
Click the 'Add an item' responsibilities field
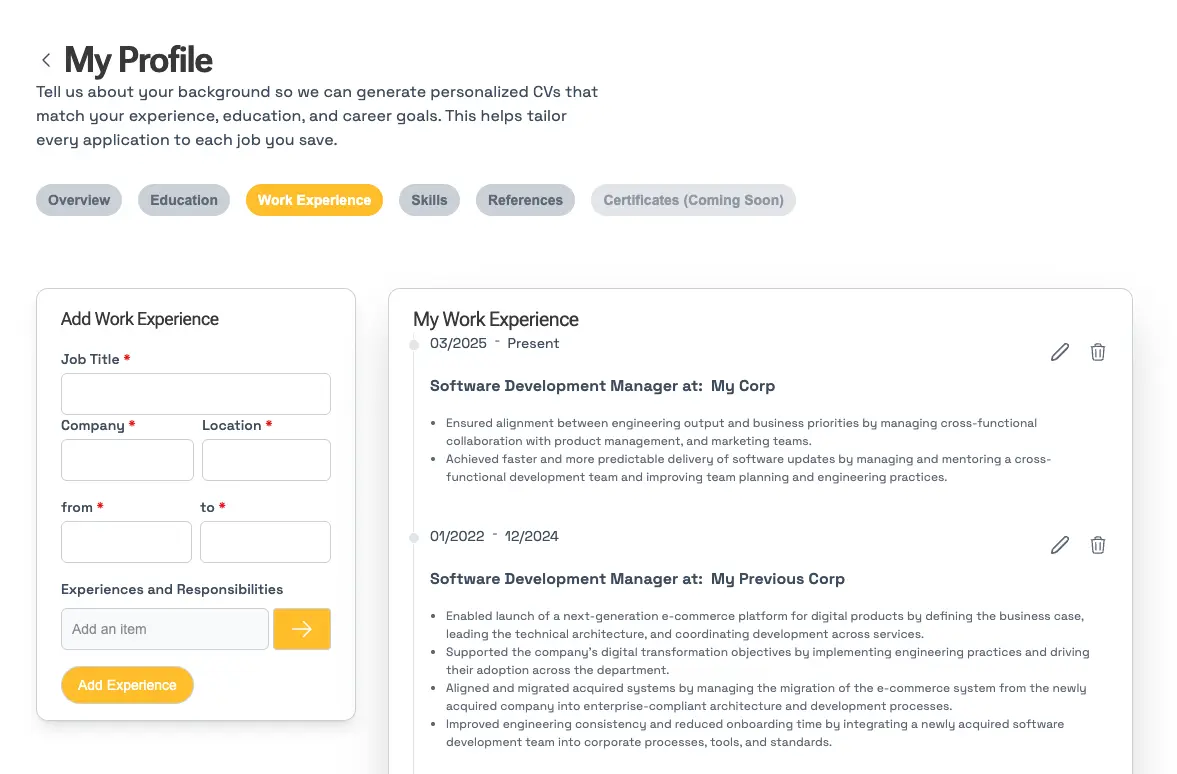tap(165, 629)
